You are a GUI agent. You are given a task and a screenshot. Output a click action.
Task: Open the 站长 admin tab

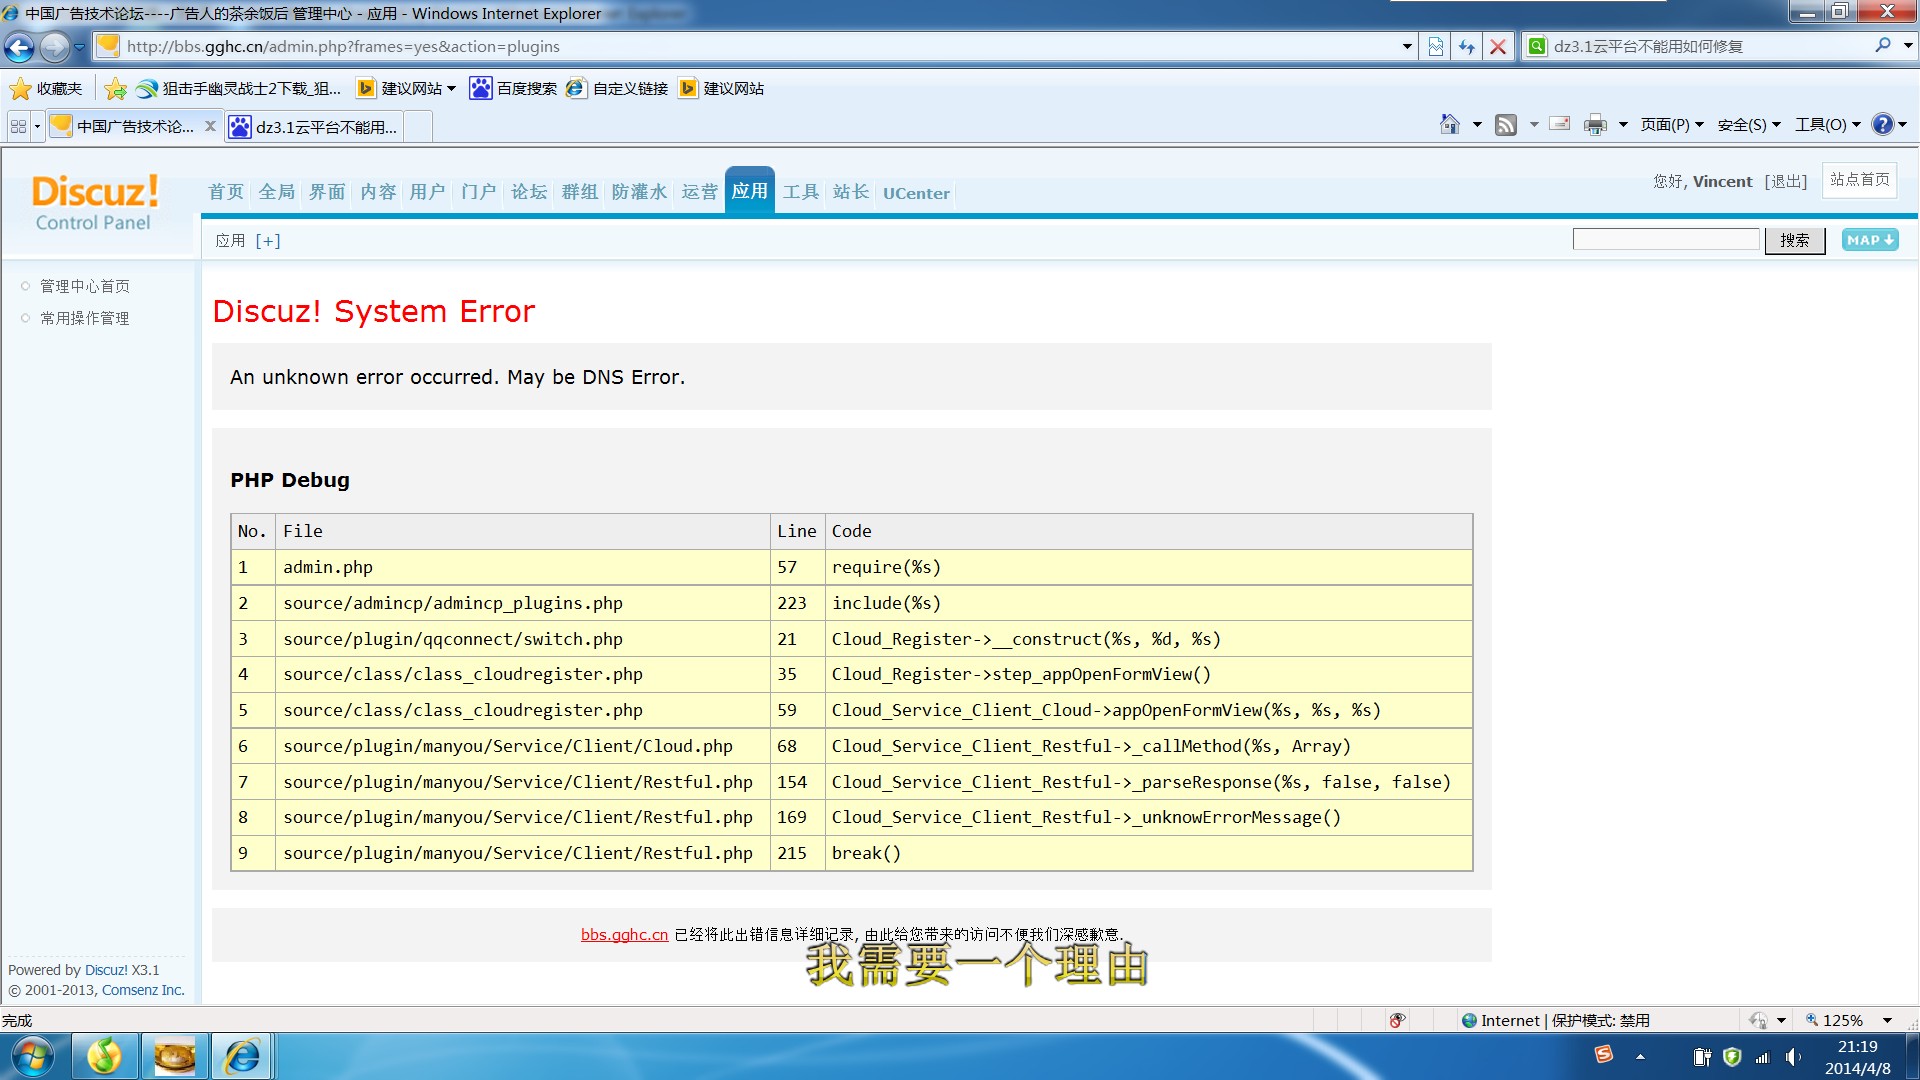pos(851,192)
